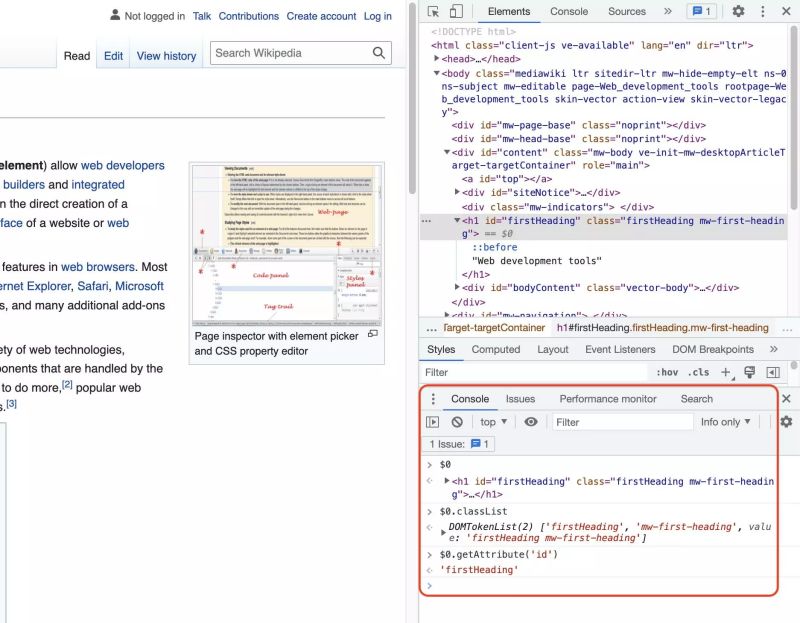Create a live expression with the eye icon

pos(530,422)
